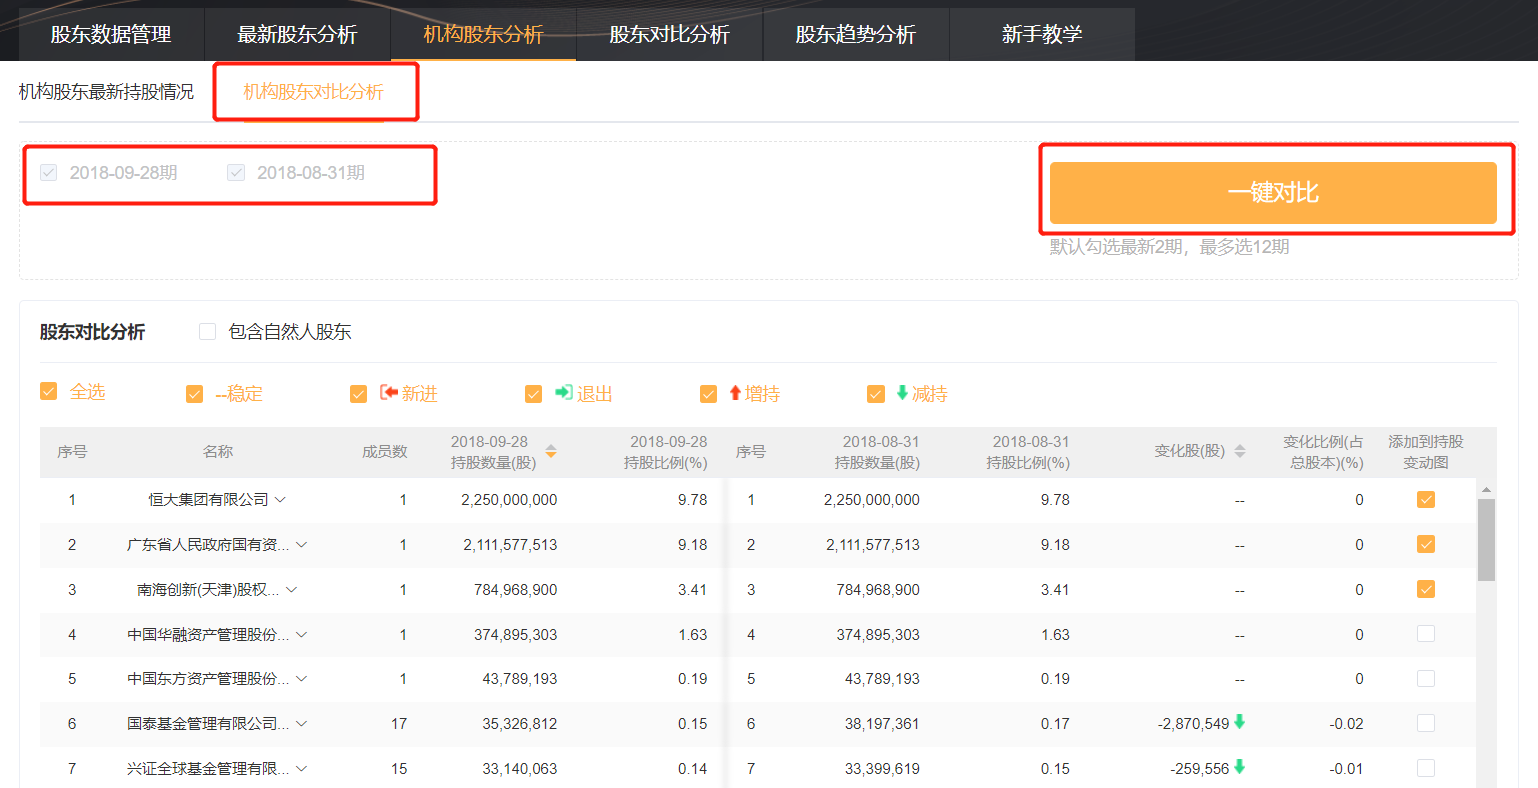
Task: Click 2018-08-31 持股比例(%) header
Action: (x=1029, y=452)
